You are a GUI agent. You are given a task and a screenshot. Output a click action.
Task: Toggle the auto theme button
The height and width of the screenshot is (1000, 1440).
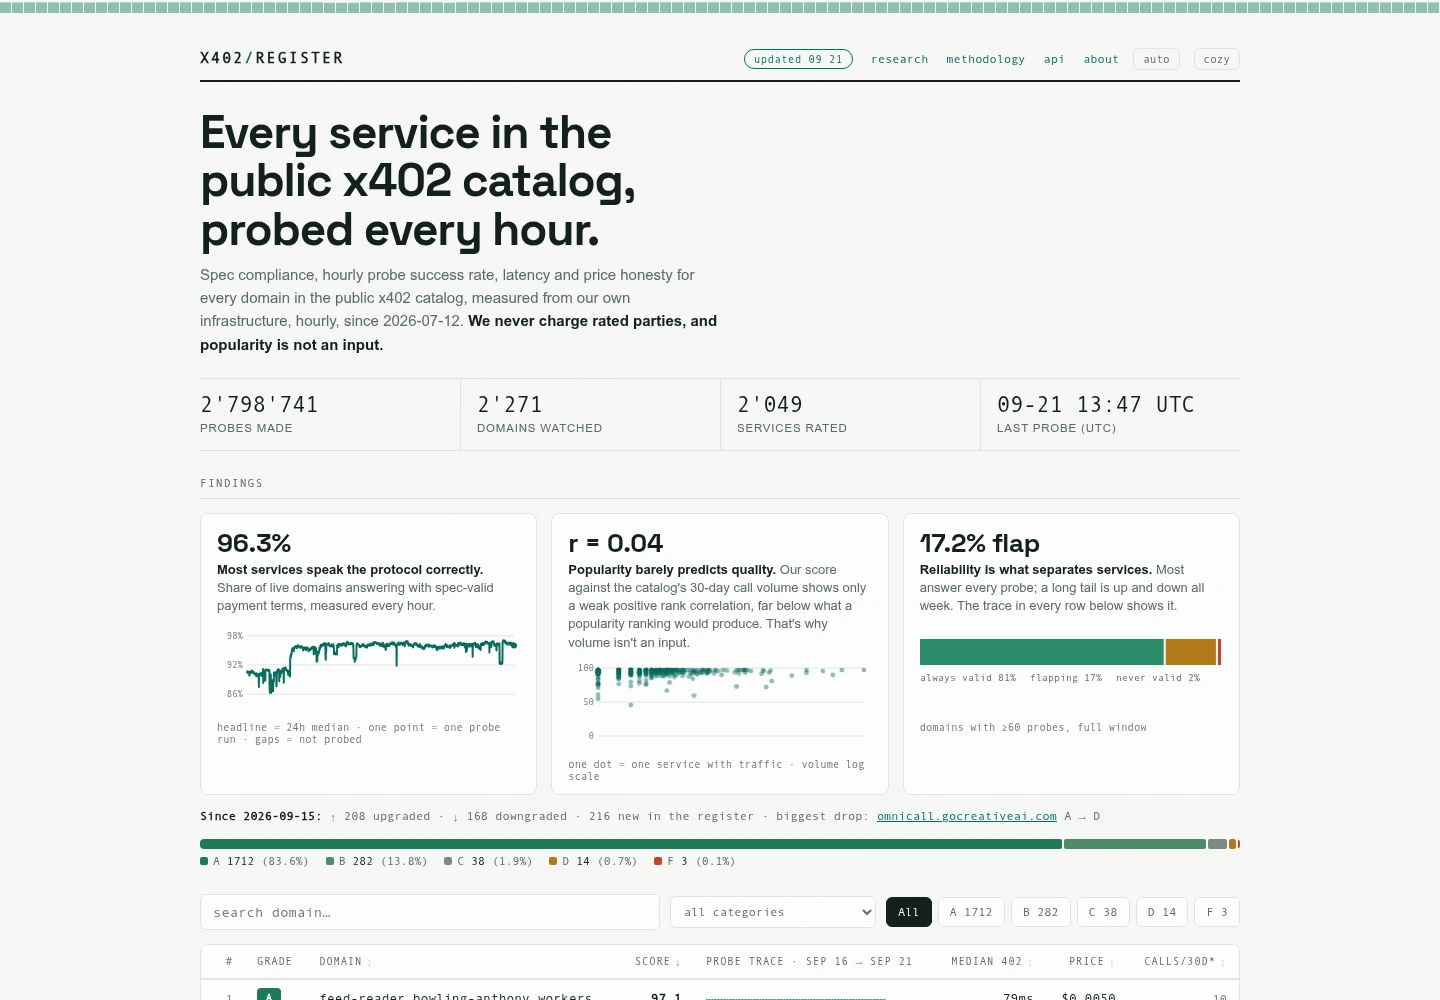(x=1156, y=59)
